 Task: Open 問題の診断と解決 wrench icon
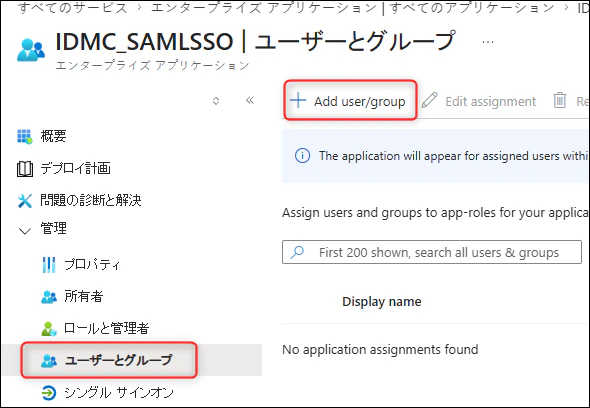(x=25, y=201)
